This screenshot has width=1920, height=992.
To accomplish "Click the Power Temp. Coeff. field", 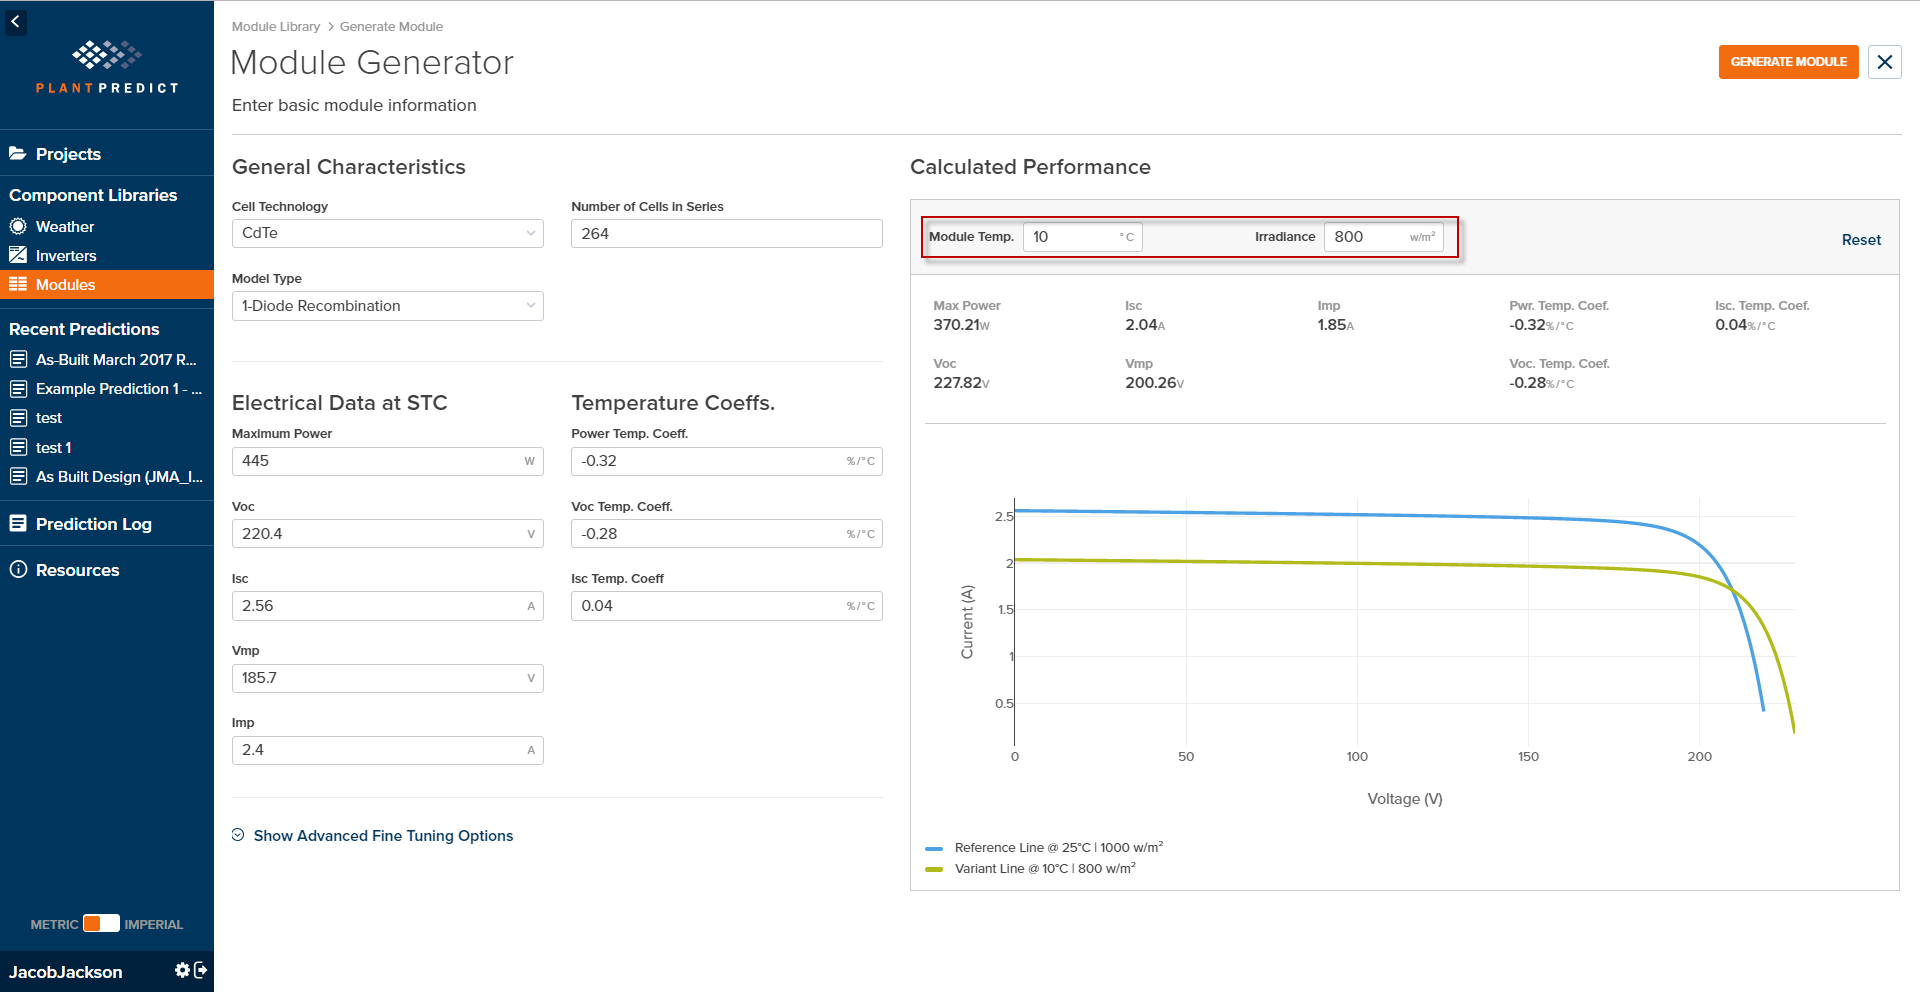I will pos(727,461).
